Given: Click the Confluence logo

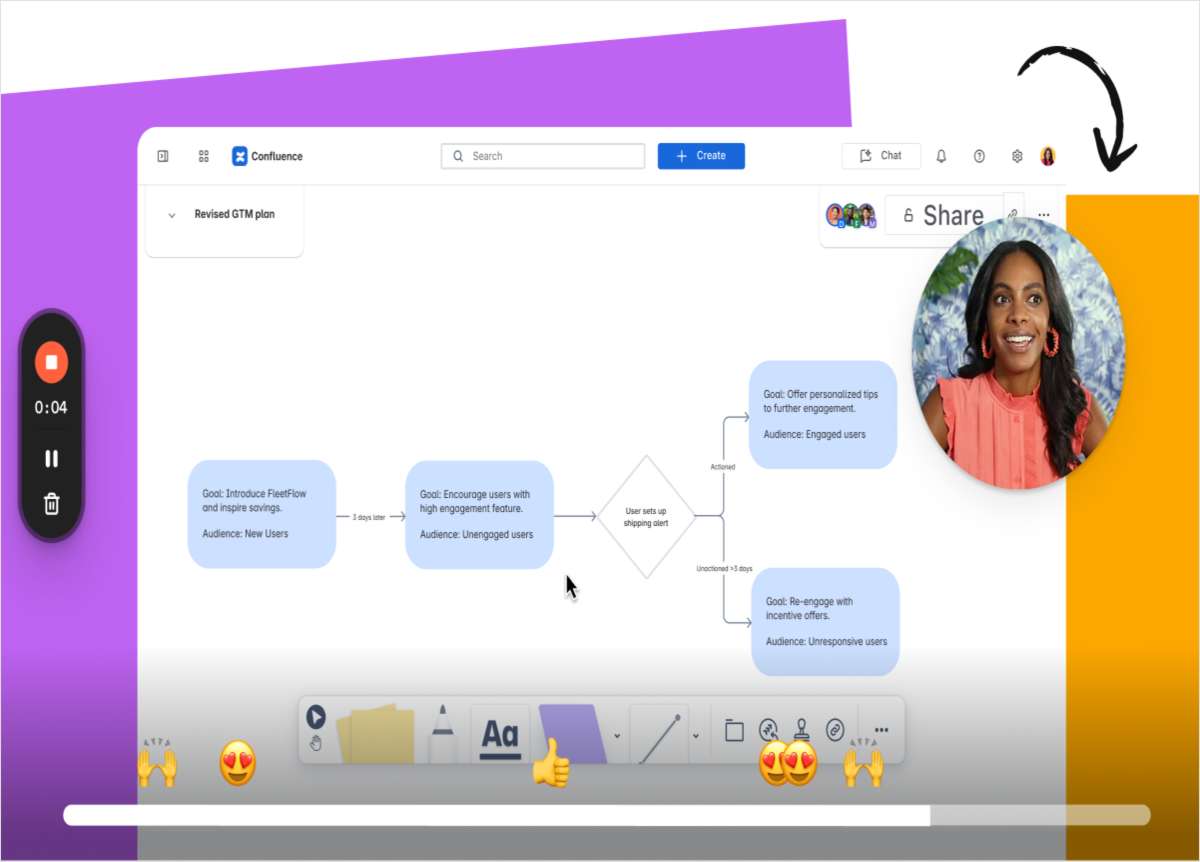Looking at the screenshot, I should 267,156.
